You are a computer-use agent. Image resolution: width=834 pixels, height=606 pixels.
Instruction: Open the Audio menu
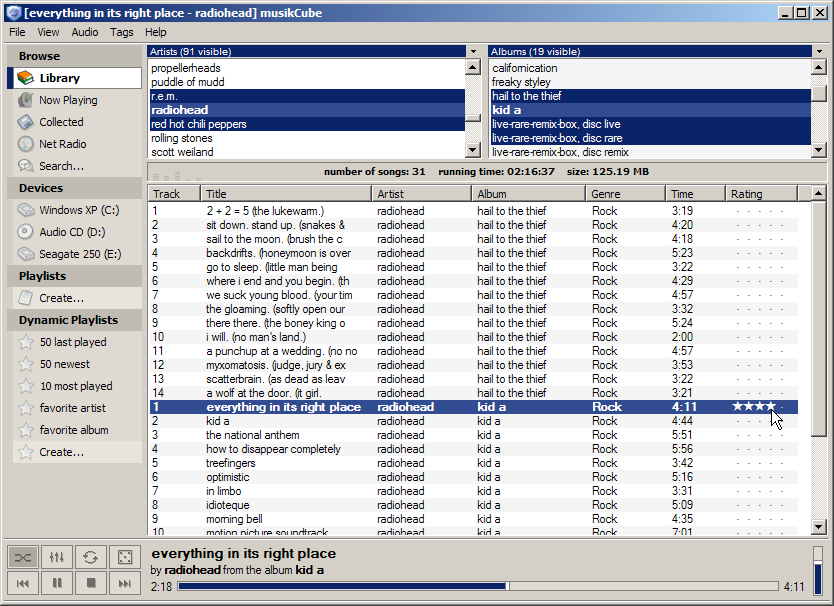(85, 32)
